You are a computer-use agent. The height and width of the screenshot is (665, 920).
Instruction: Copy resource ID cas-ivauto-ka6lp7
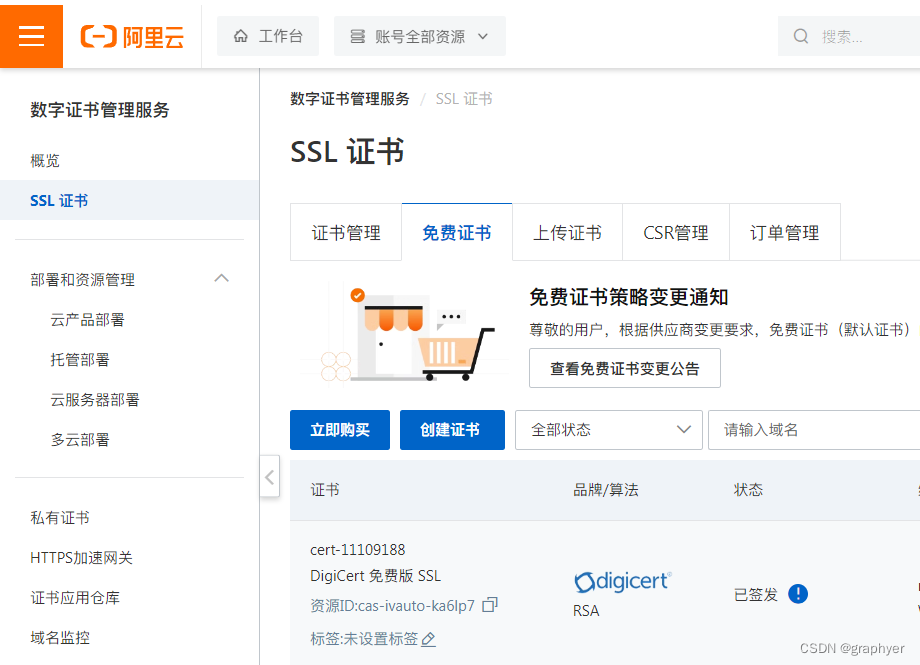tap(489, 605)
